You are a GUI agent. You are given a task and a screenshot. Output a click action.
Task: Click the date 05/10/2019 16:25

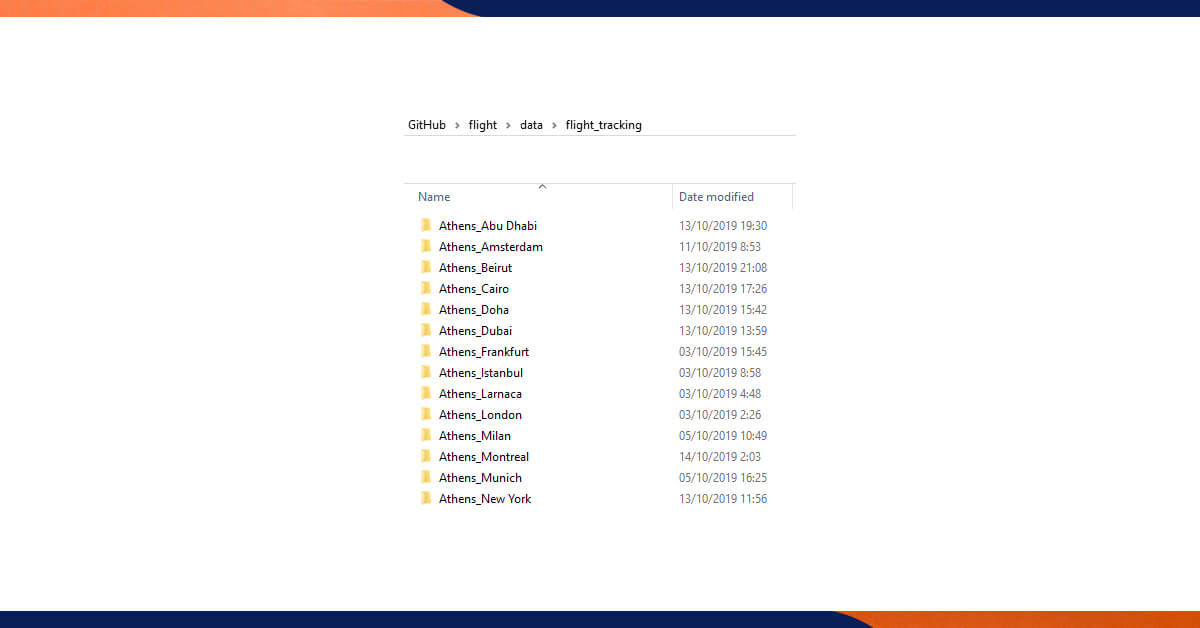(723, 478)
